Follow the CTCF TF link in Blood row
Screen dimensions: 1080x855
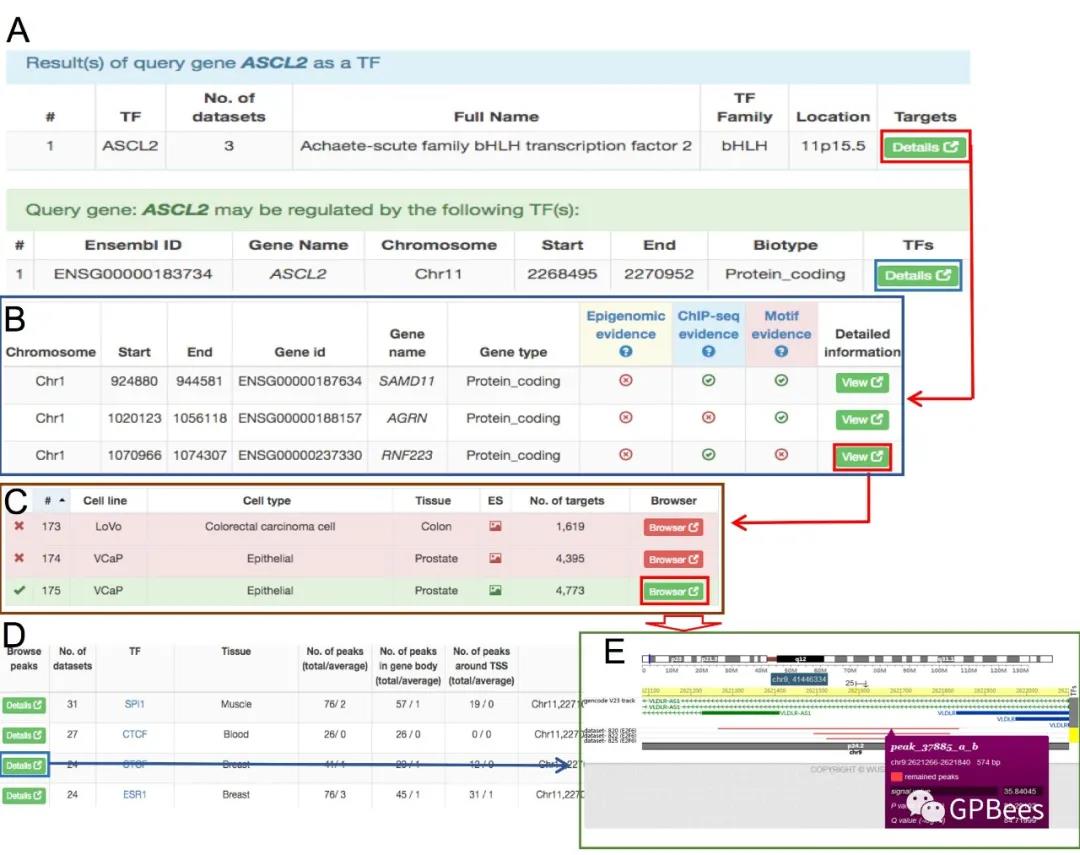[134, 734]
